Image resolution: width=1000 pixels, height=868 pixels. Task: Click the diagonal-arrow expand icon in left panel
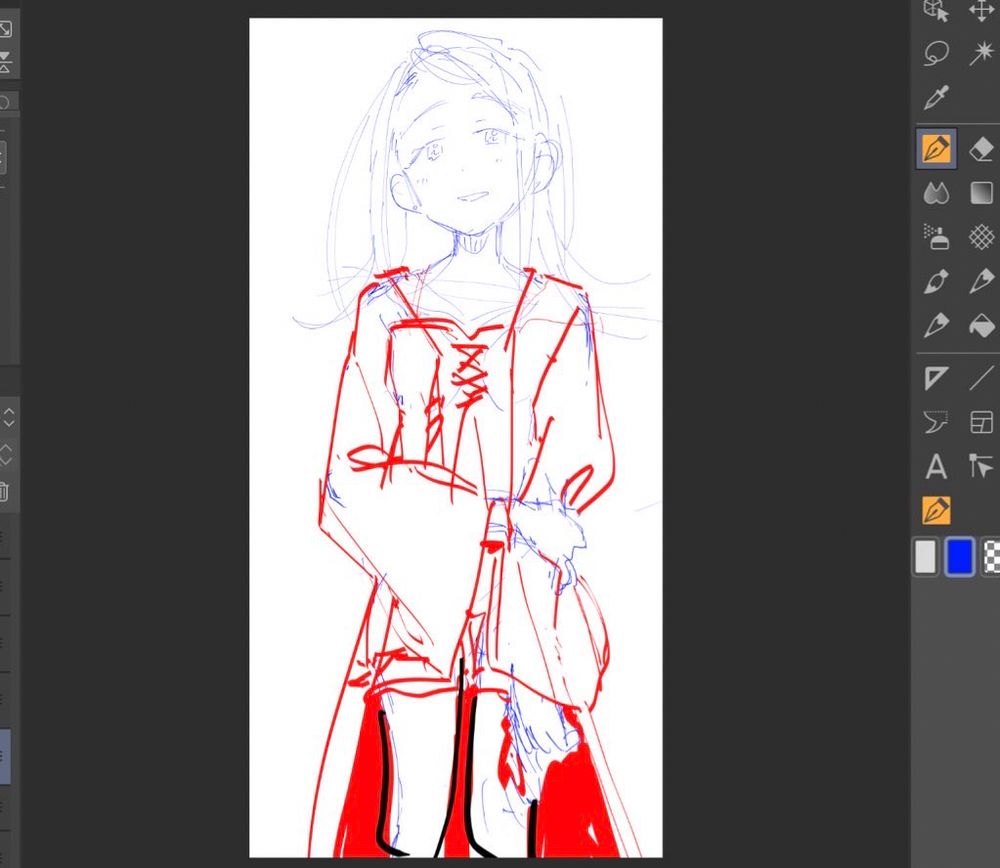pyautogui.click(x=4, y=29)
